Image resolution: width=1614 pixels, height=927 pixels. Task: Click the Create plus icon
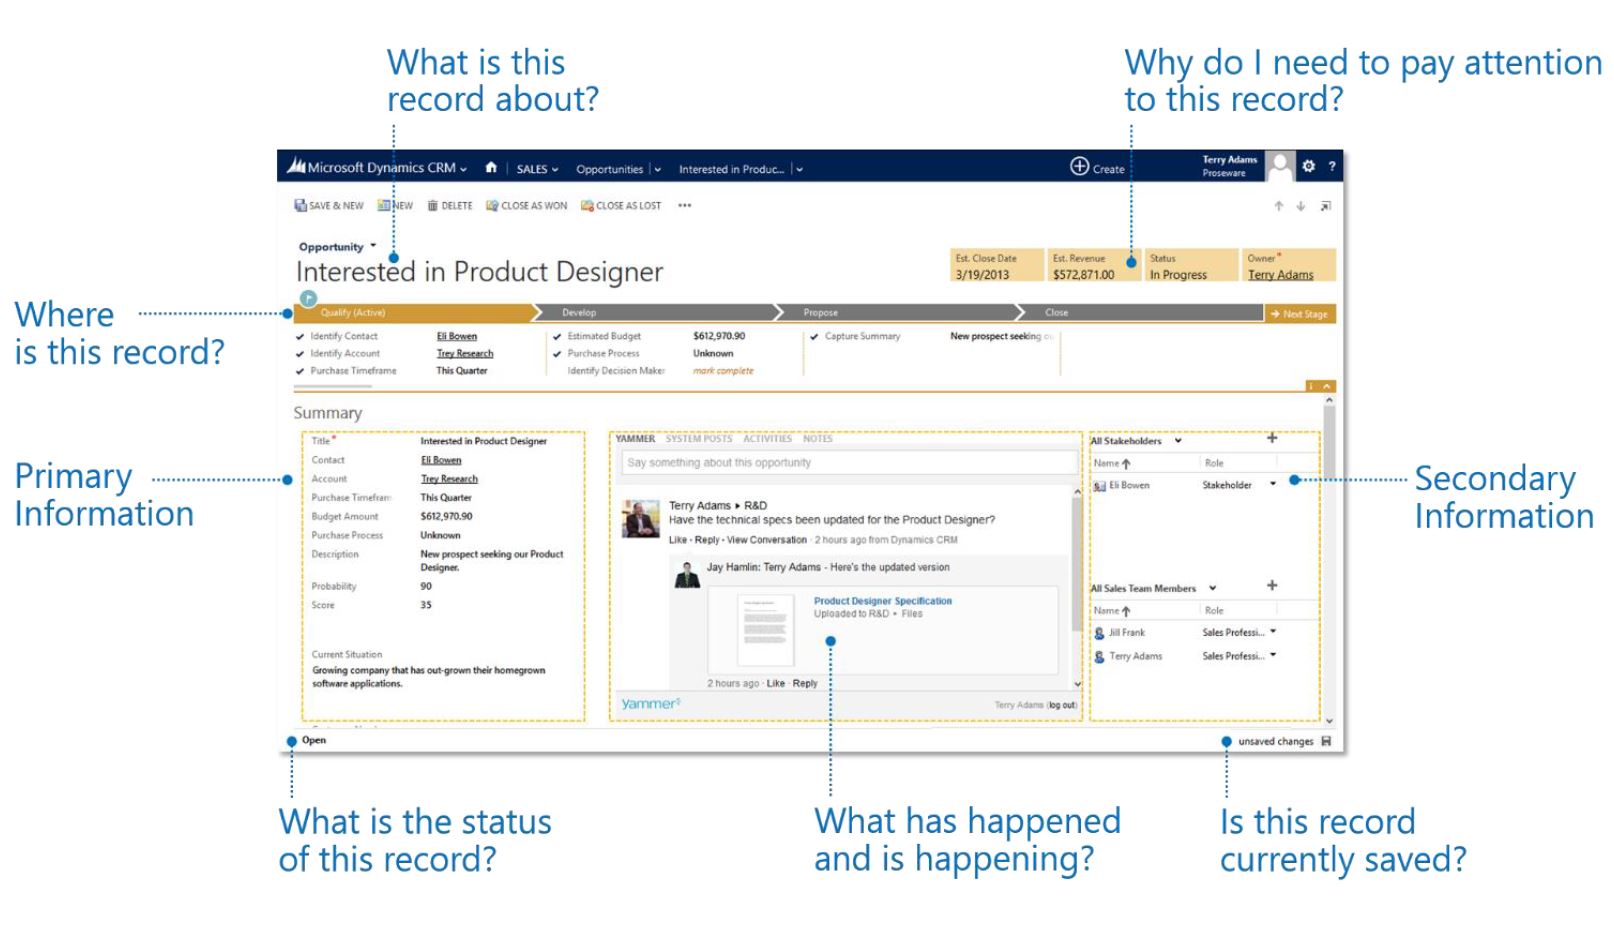(x=1080, y=167)
